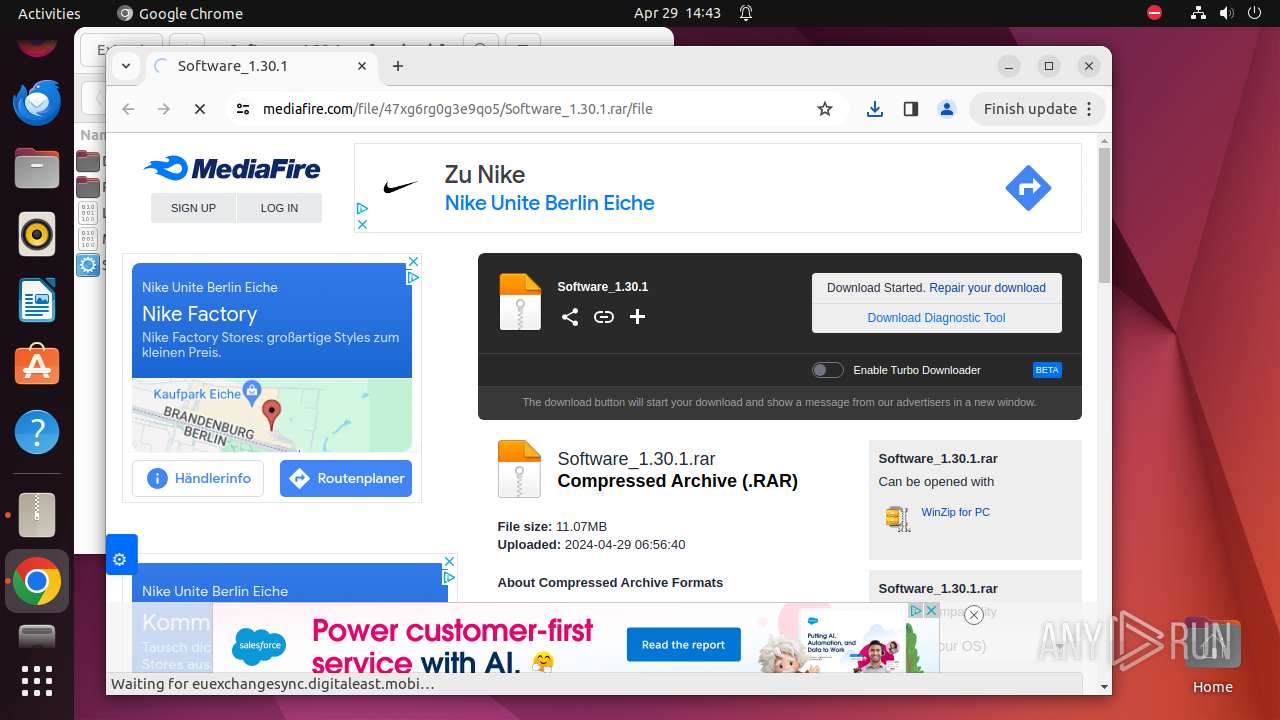Viewport: 1280px width, 720px height.
Task: Open Archive Manager in the dock
Action: tap(37, 515)
